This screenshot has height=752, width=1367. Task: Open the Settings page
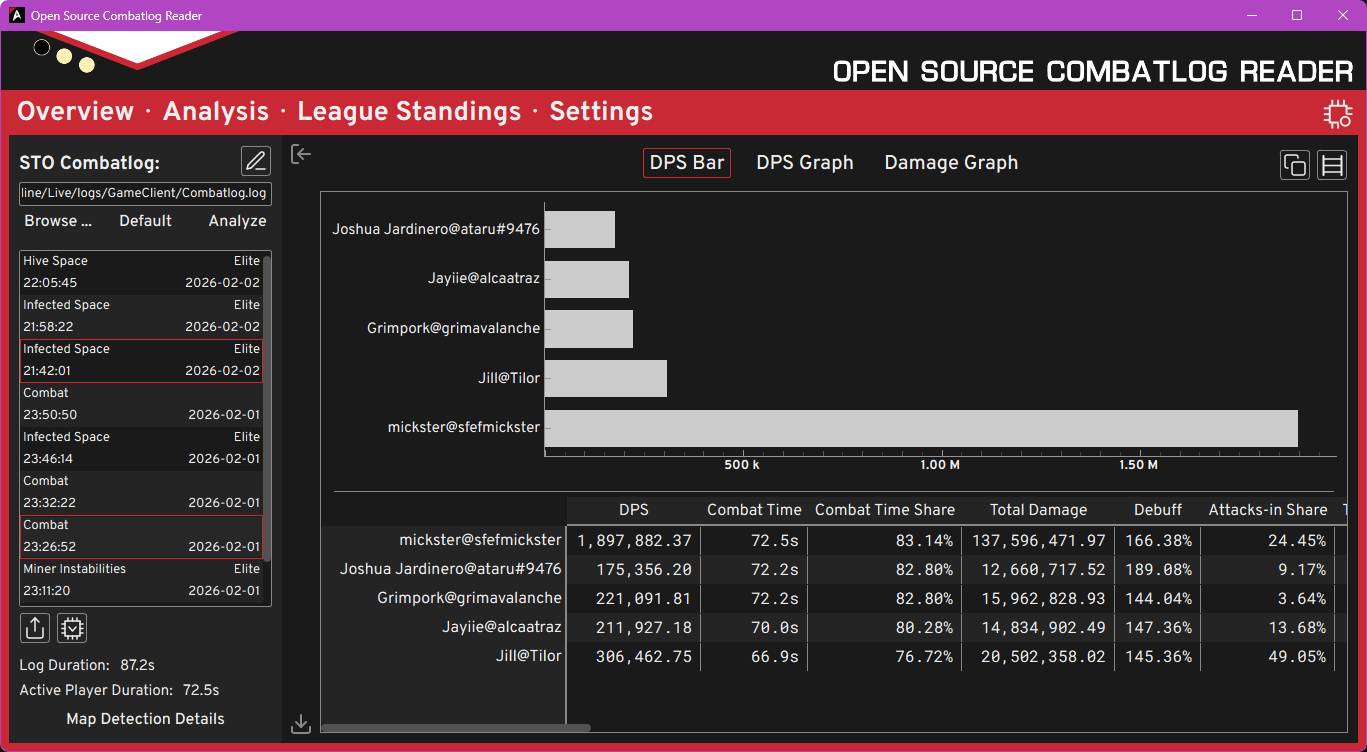pos(601,112)
